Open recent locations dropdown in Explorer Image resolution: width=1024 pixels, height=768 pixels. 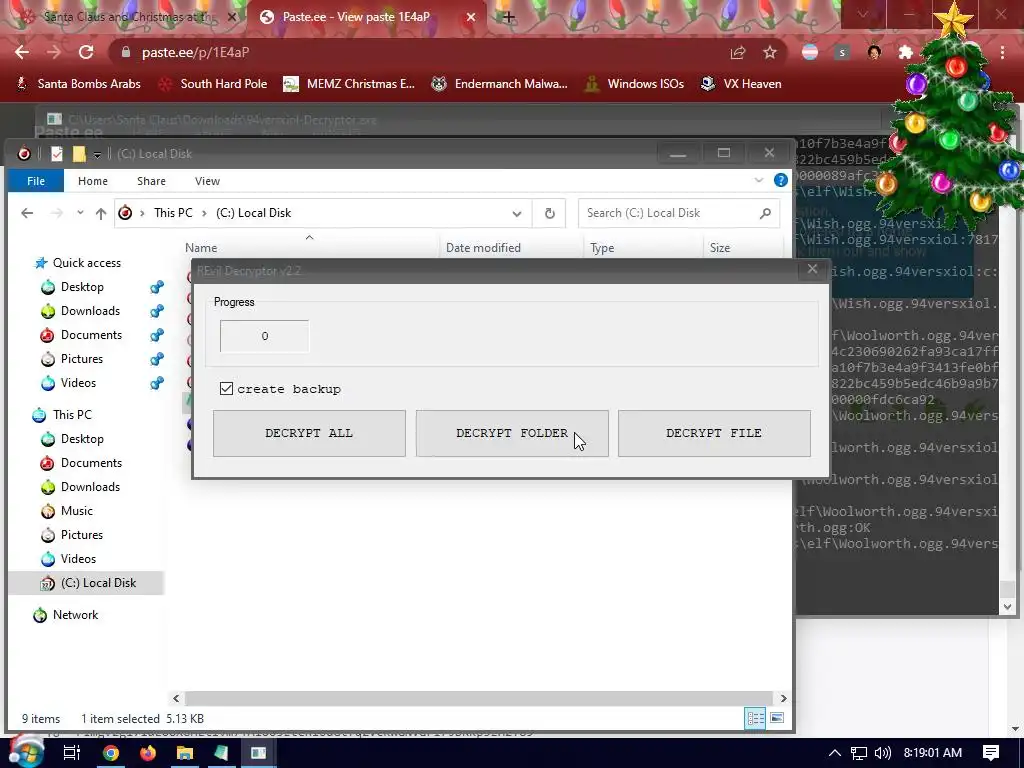80,213
